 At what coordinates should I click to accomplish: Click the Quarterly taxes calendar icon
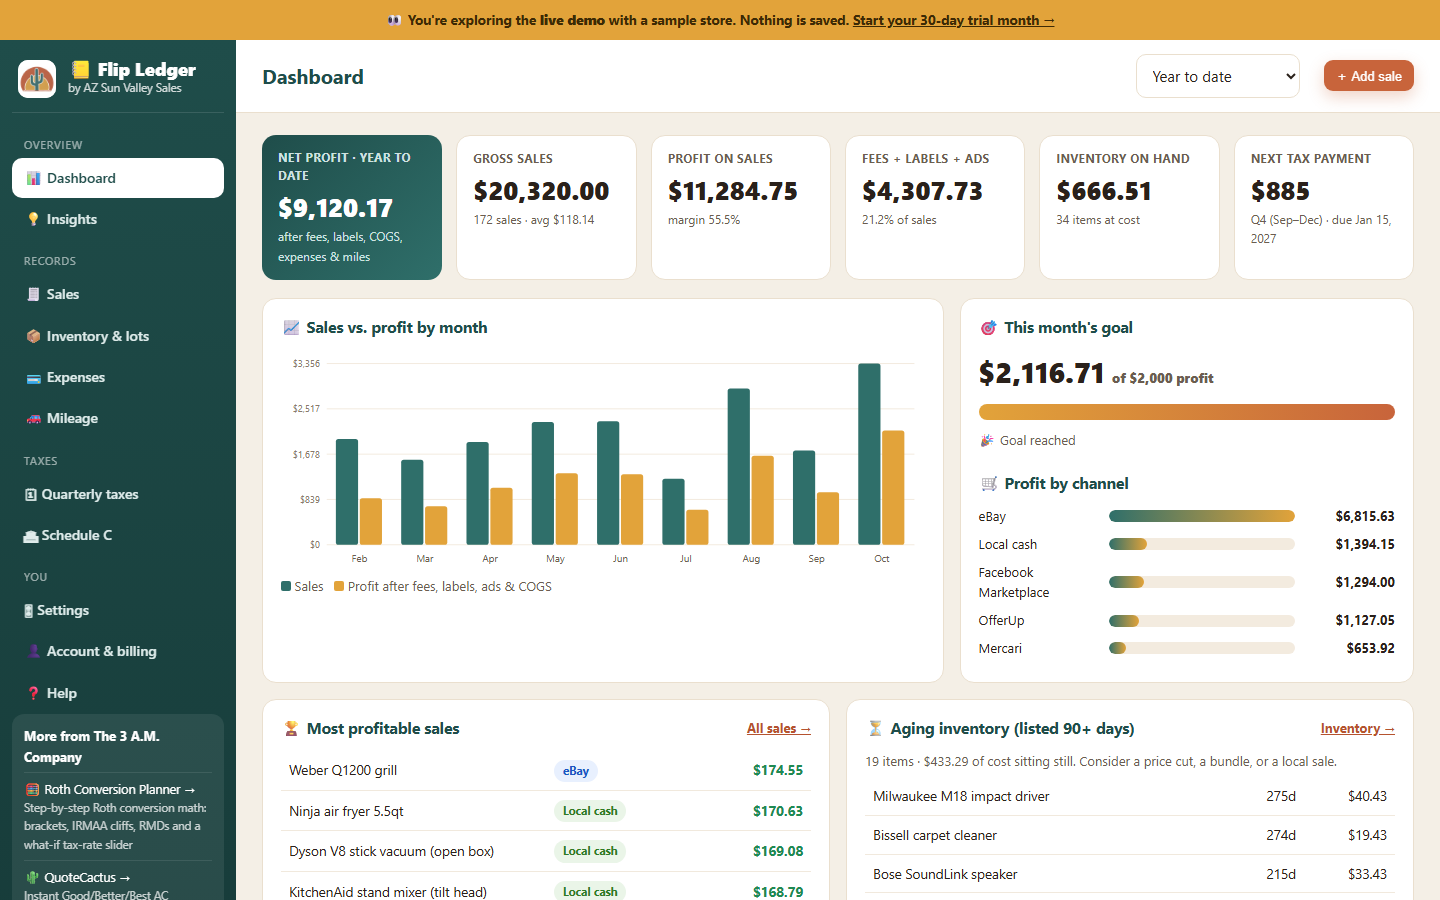point(31,494)
